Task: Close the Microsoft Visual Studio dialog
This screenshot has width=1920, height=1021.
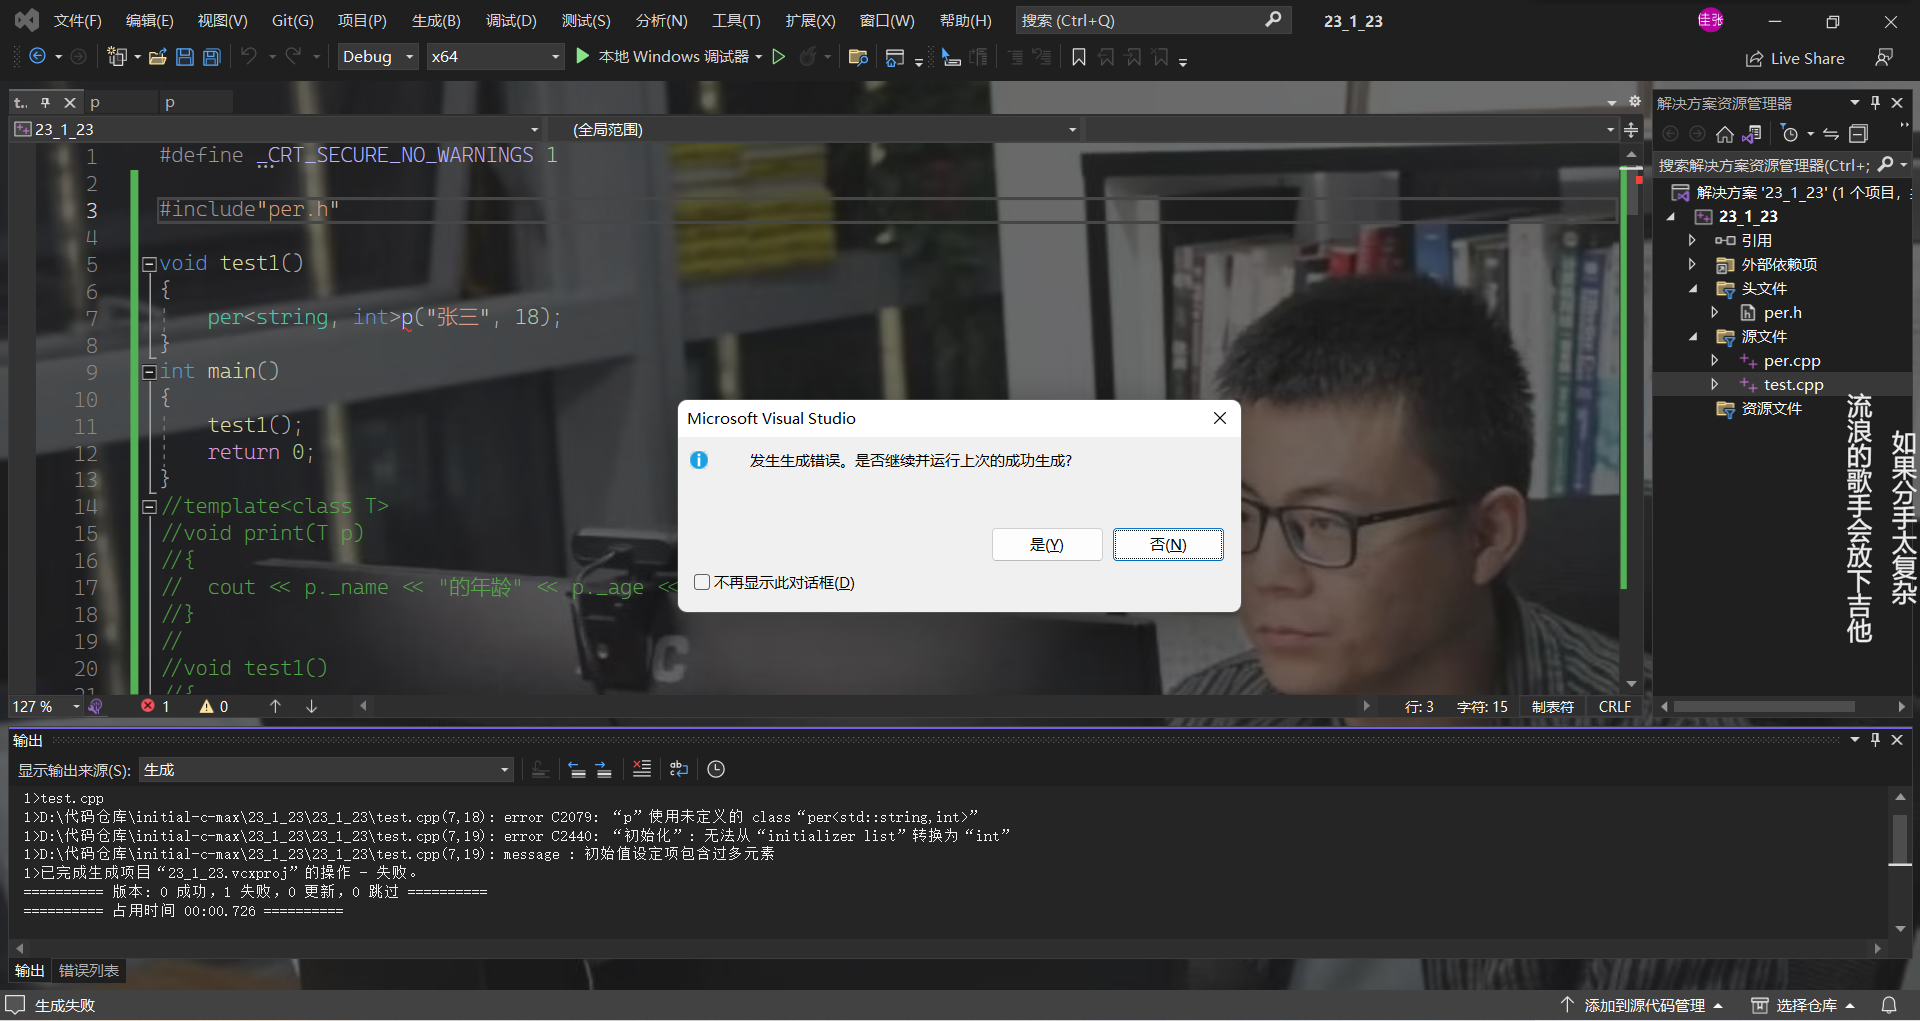Action: point(1219,418)
